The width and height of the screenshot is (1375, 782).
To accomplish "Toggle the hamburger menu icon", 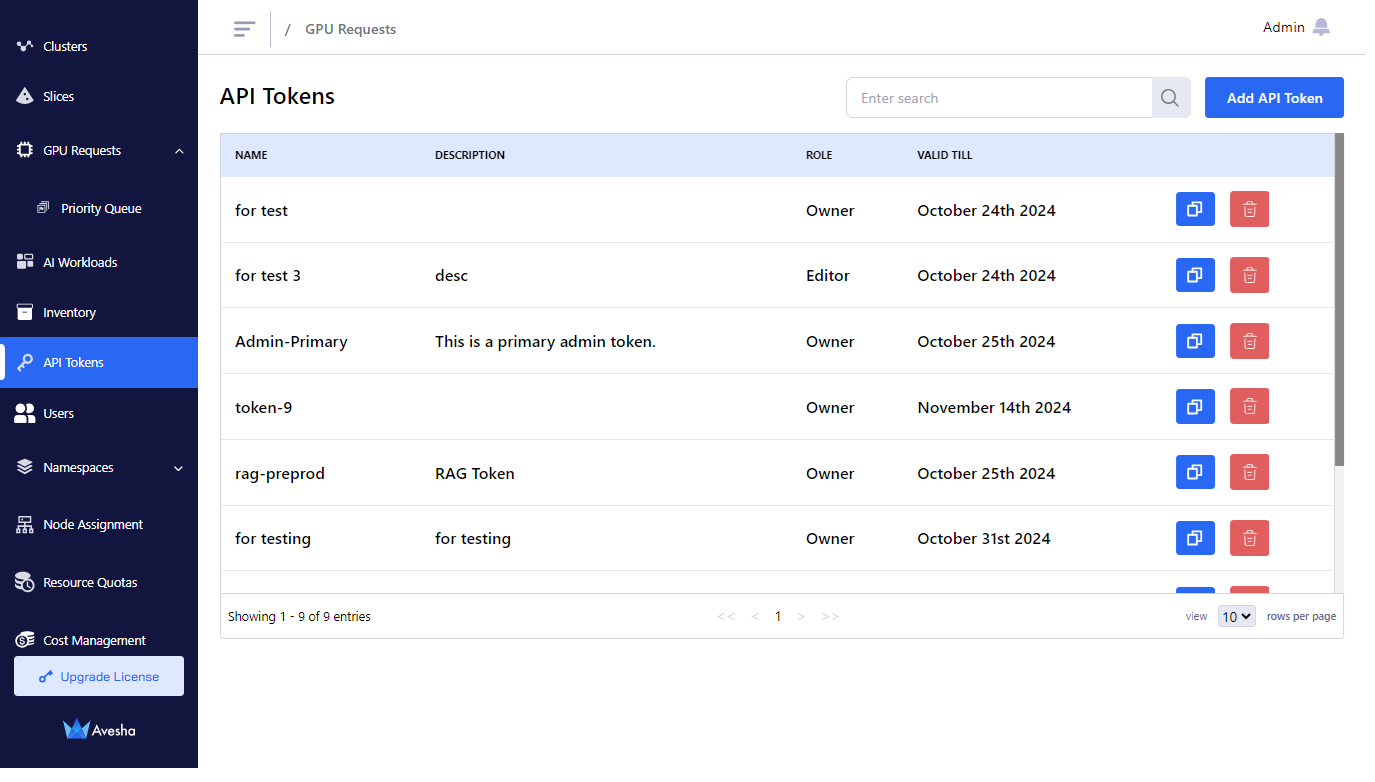I will point(244,29).
